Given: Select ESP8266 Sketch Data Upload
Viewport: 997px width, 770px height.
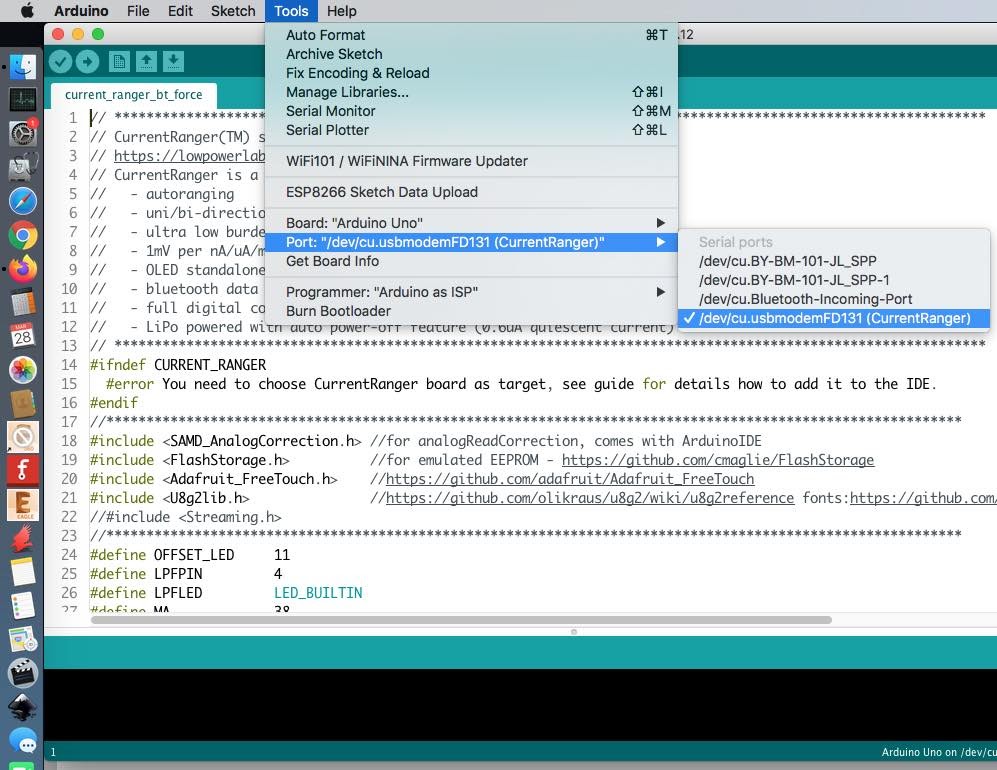Looking at the screenshot, I should point(471,192).
